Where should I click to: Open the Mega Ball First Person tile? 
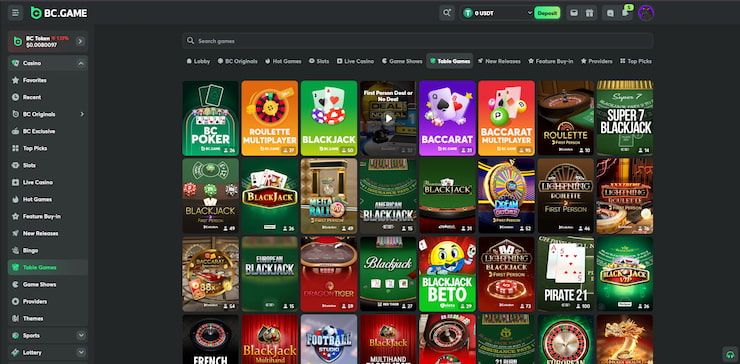pyautogui.click(x=329, y=196)
